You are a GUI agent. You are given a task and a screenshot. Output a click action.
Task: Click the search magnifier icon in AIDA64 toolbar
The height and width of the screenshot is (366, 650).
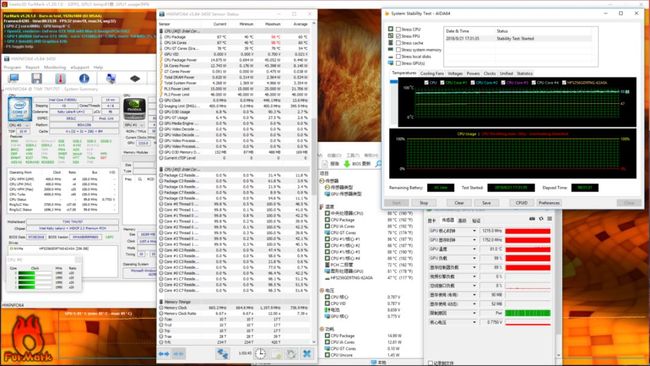378,164
